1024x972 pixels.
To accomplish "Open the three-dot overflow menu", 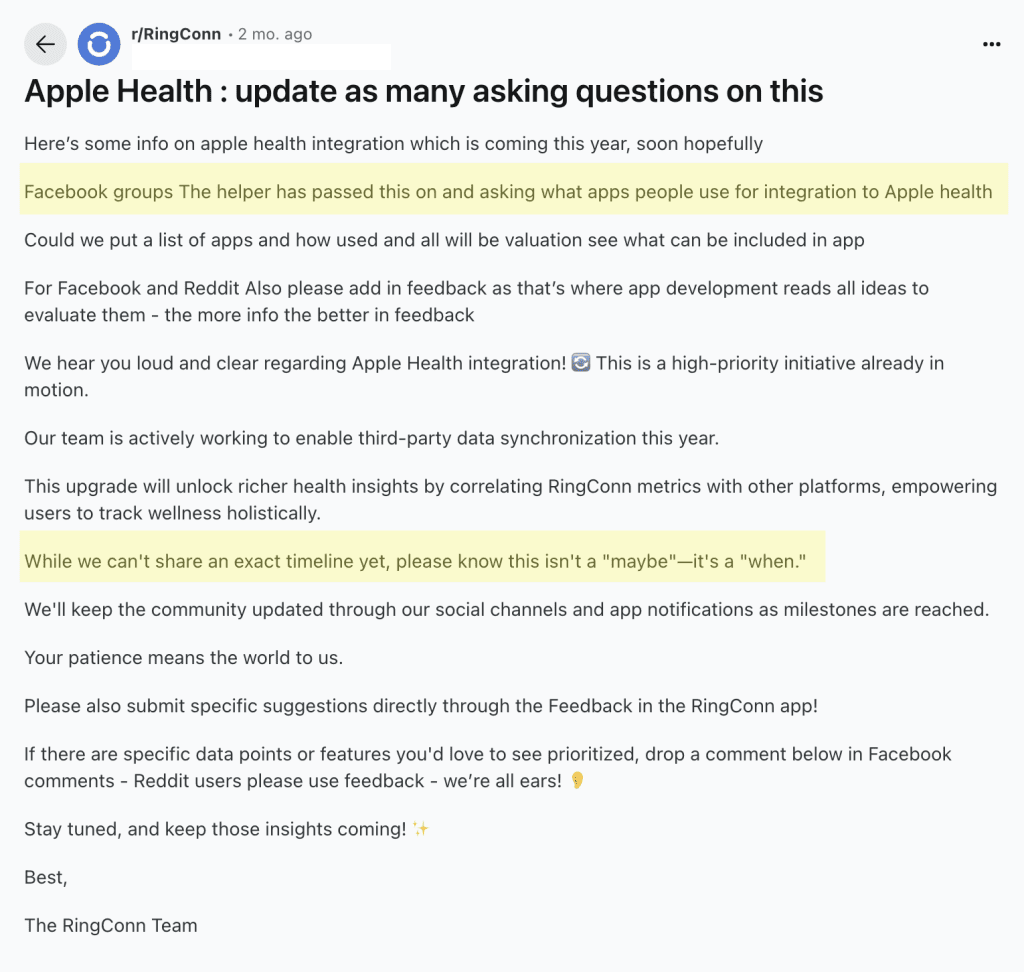I will pyautogui.click(x=992, y=44).
